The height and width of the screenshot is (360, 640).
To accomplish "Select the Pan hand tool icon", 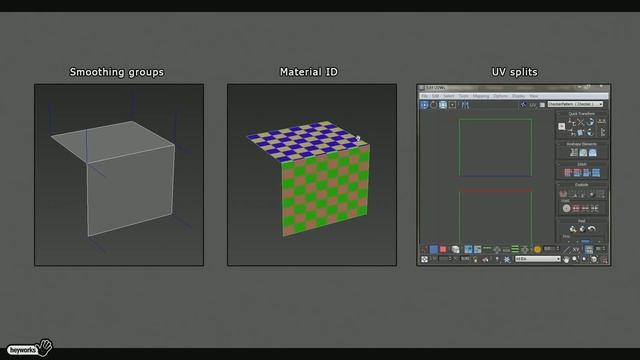I will [566, 259].
